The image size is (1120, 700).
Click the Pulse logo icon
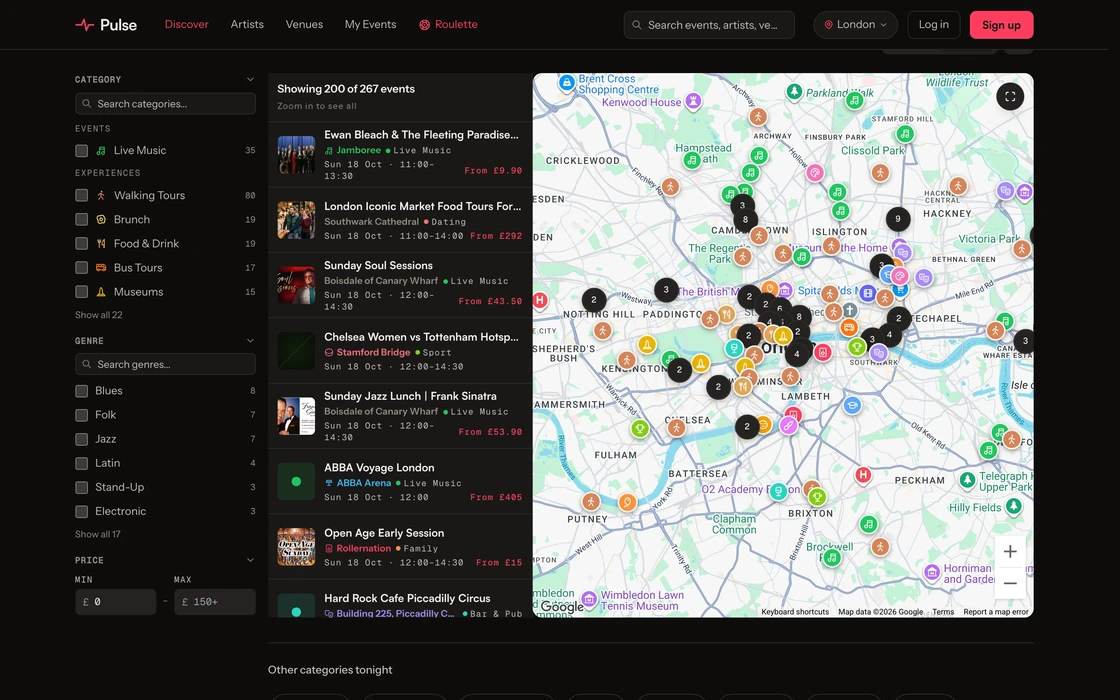pos(84,25)
